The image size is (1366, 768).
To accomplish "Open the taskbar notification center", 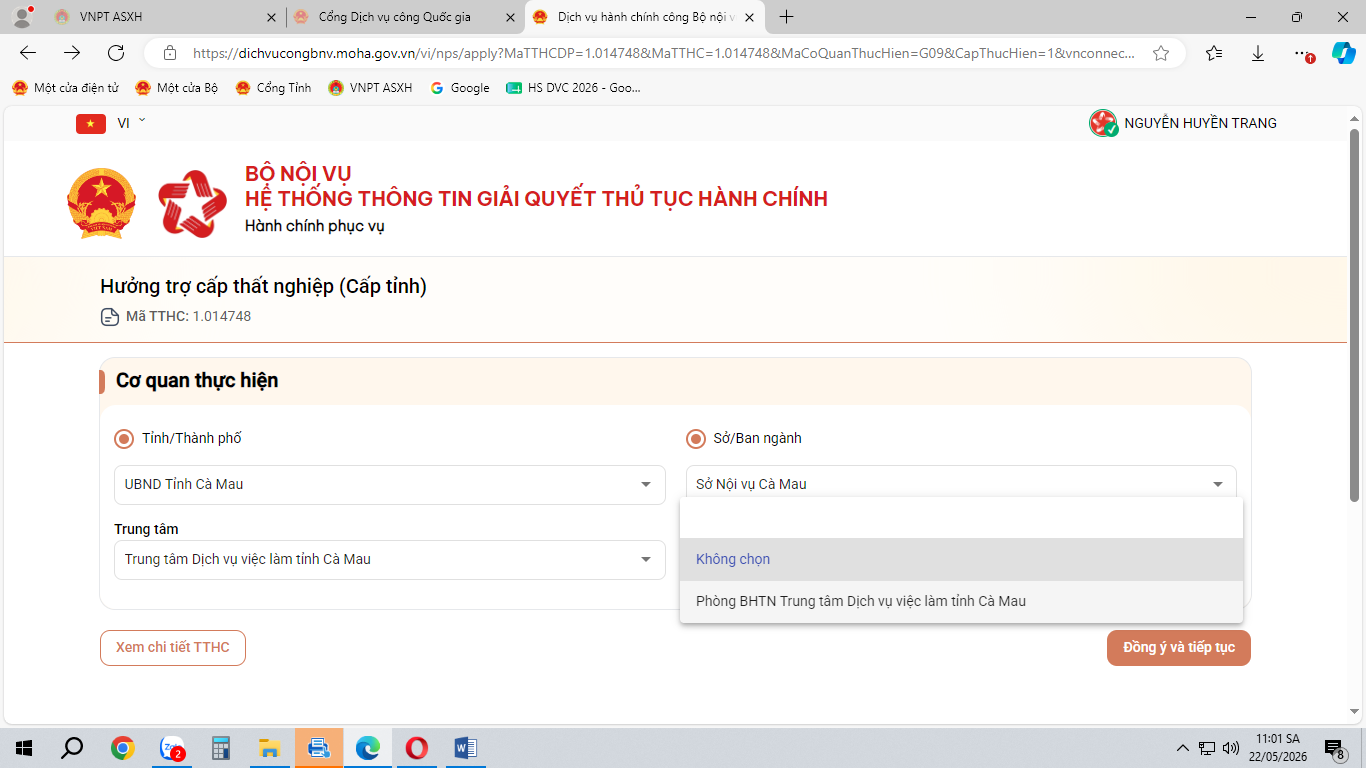I will (x=1335, y=748).
